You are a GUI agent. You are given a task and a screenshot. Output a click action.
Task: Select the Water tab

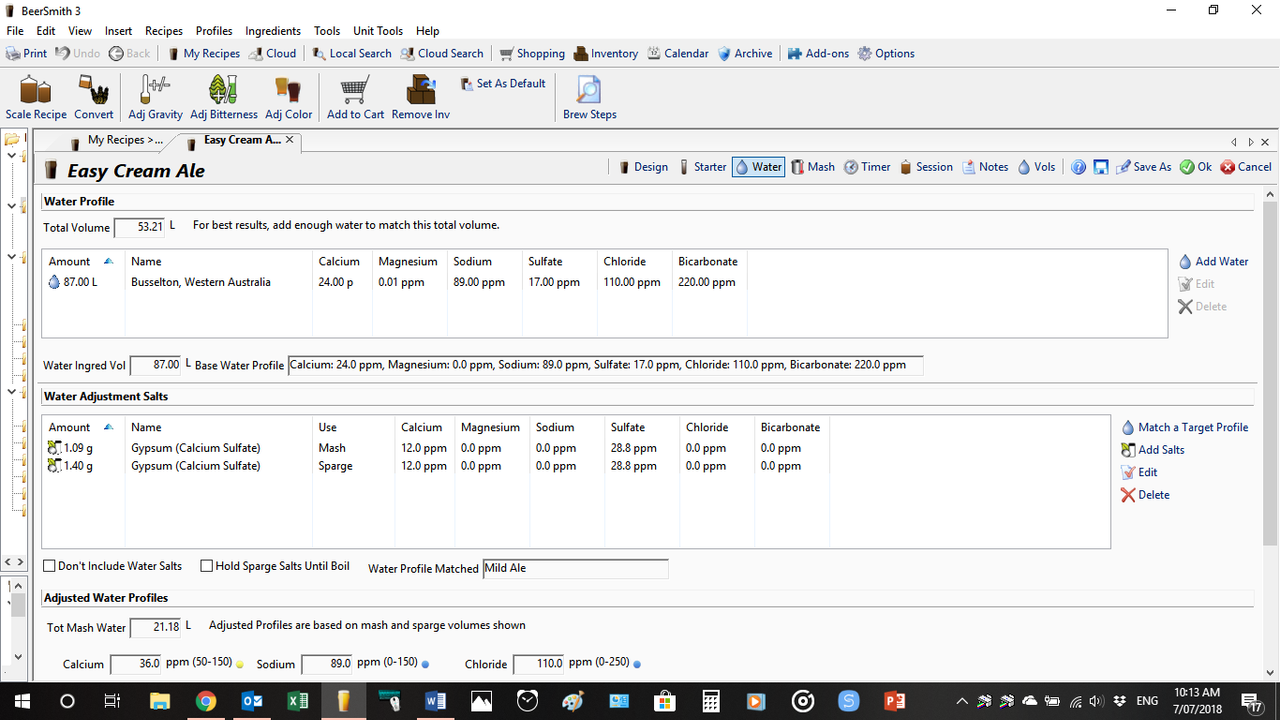(x=759, y=167)
